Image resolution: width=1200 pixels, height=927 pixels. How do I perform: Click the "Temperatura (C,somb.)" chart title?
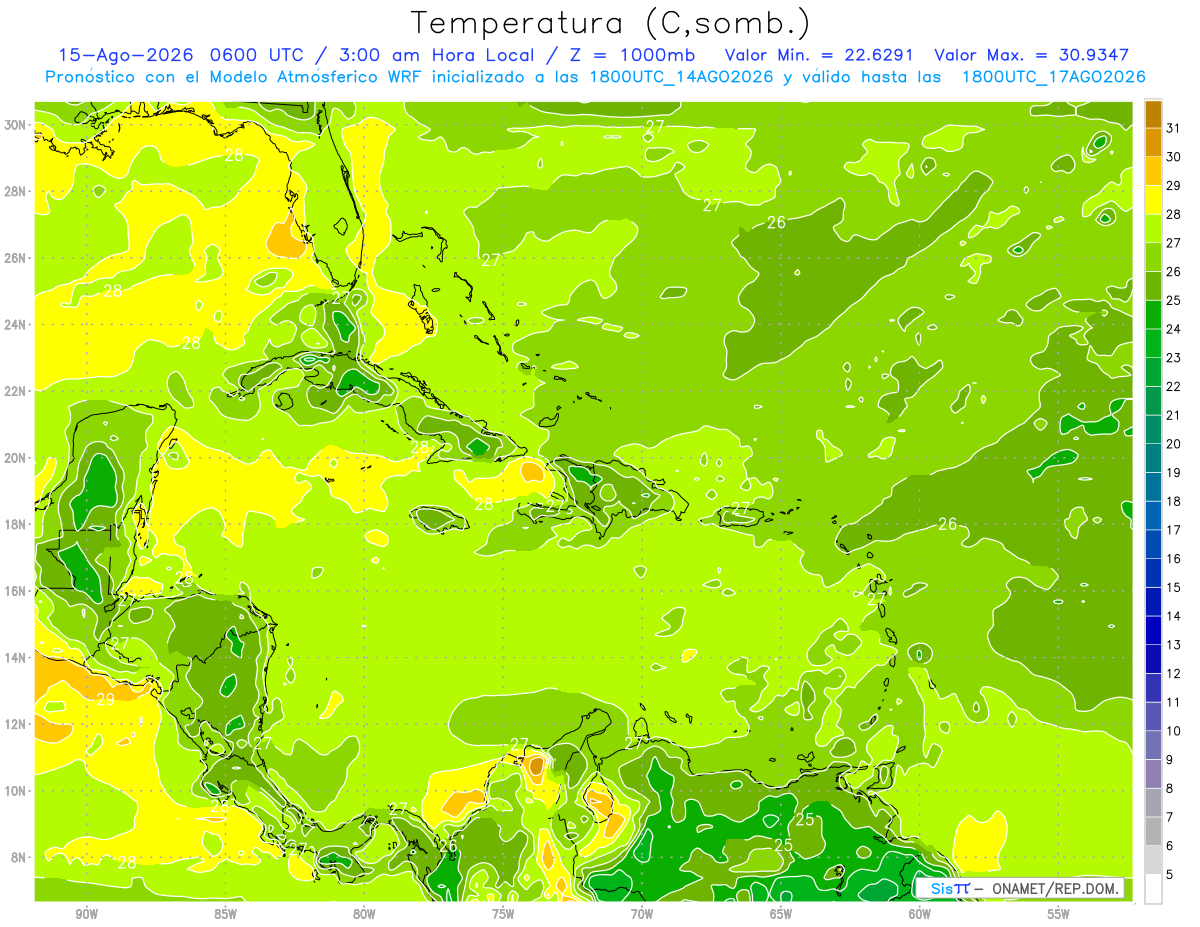611,23
